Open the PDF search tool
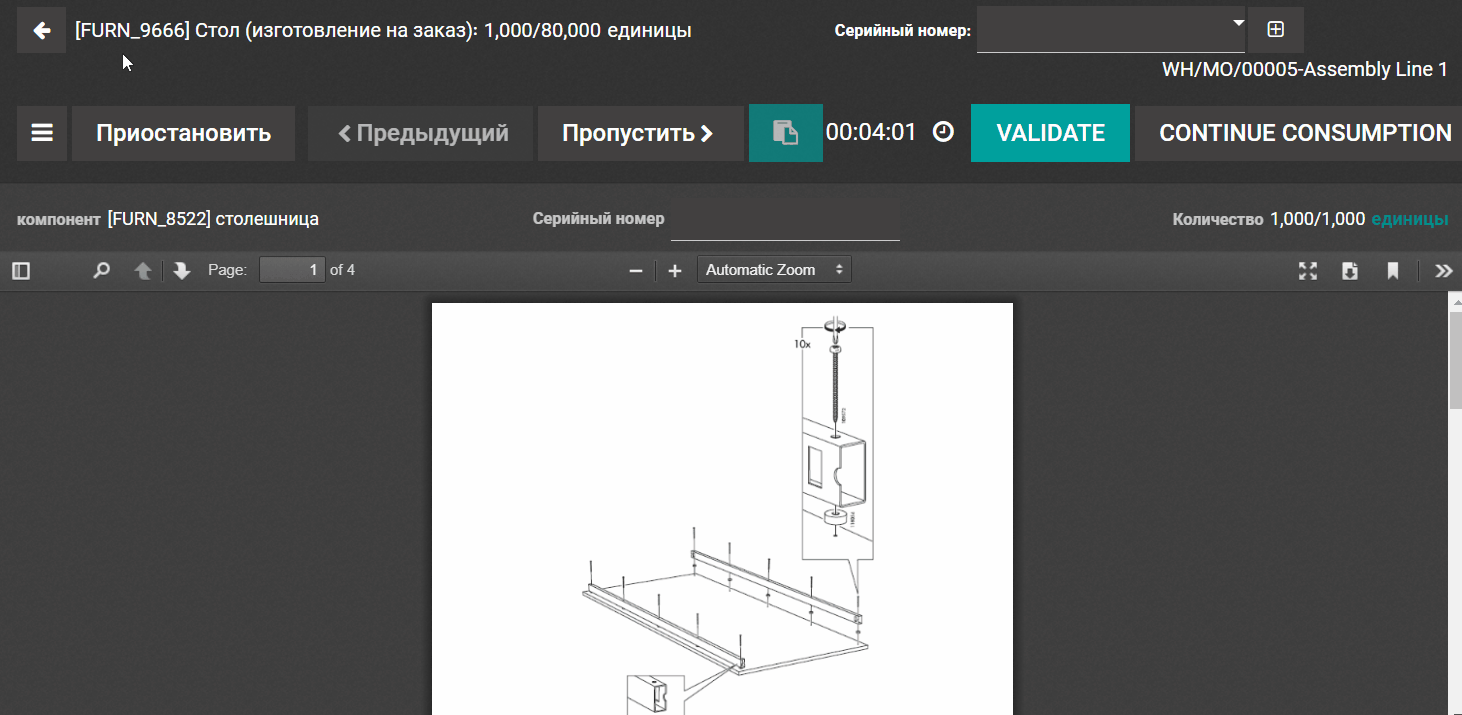This screenshot has height=715, width=1462. 100,270
